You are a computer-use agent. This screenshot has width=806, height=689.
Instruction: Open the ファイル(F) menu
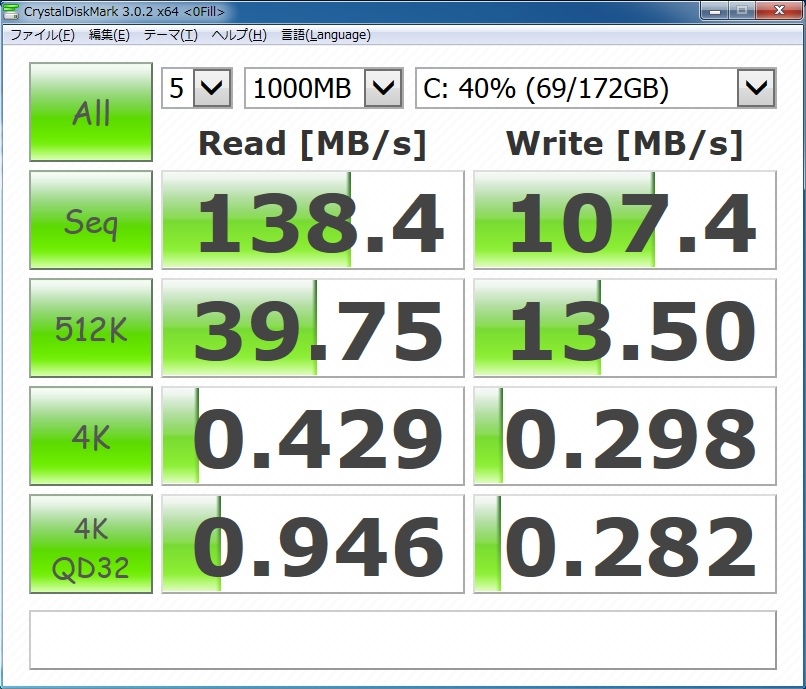[x=43, y=35]
